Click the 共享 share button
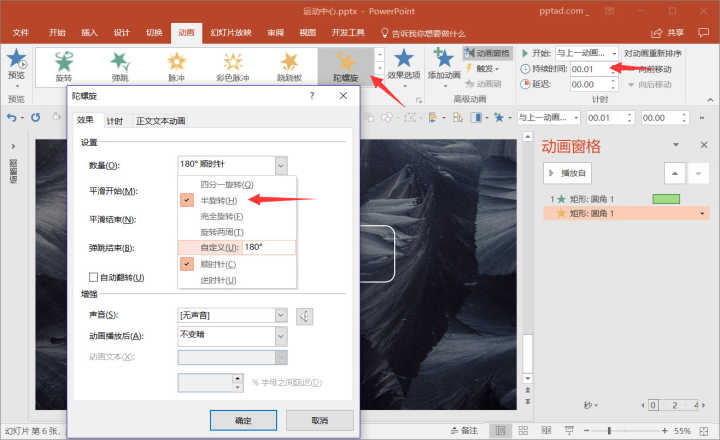This screenshot has width=720, height=440. click(x=667, y=33)
